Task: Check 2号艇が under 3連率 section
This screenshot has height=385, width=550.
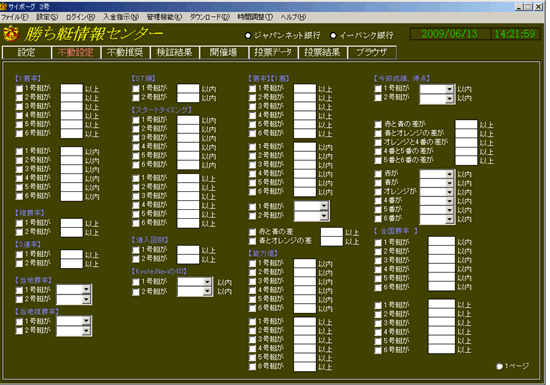Action: pyautogui.click(x=19, y=264)
